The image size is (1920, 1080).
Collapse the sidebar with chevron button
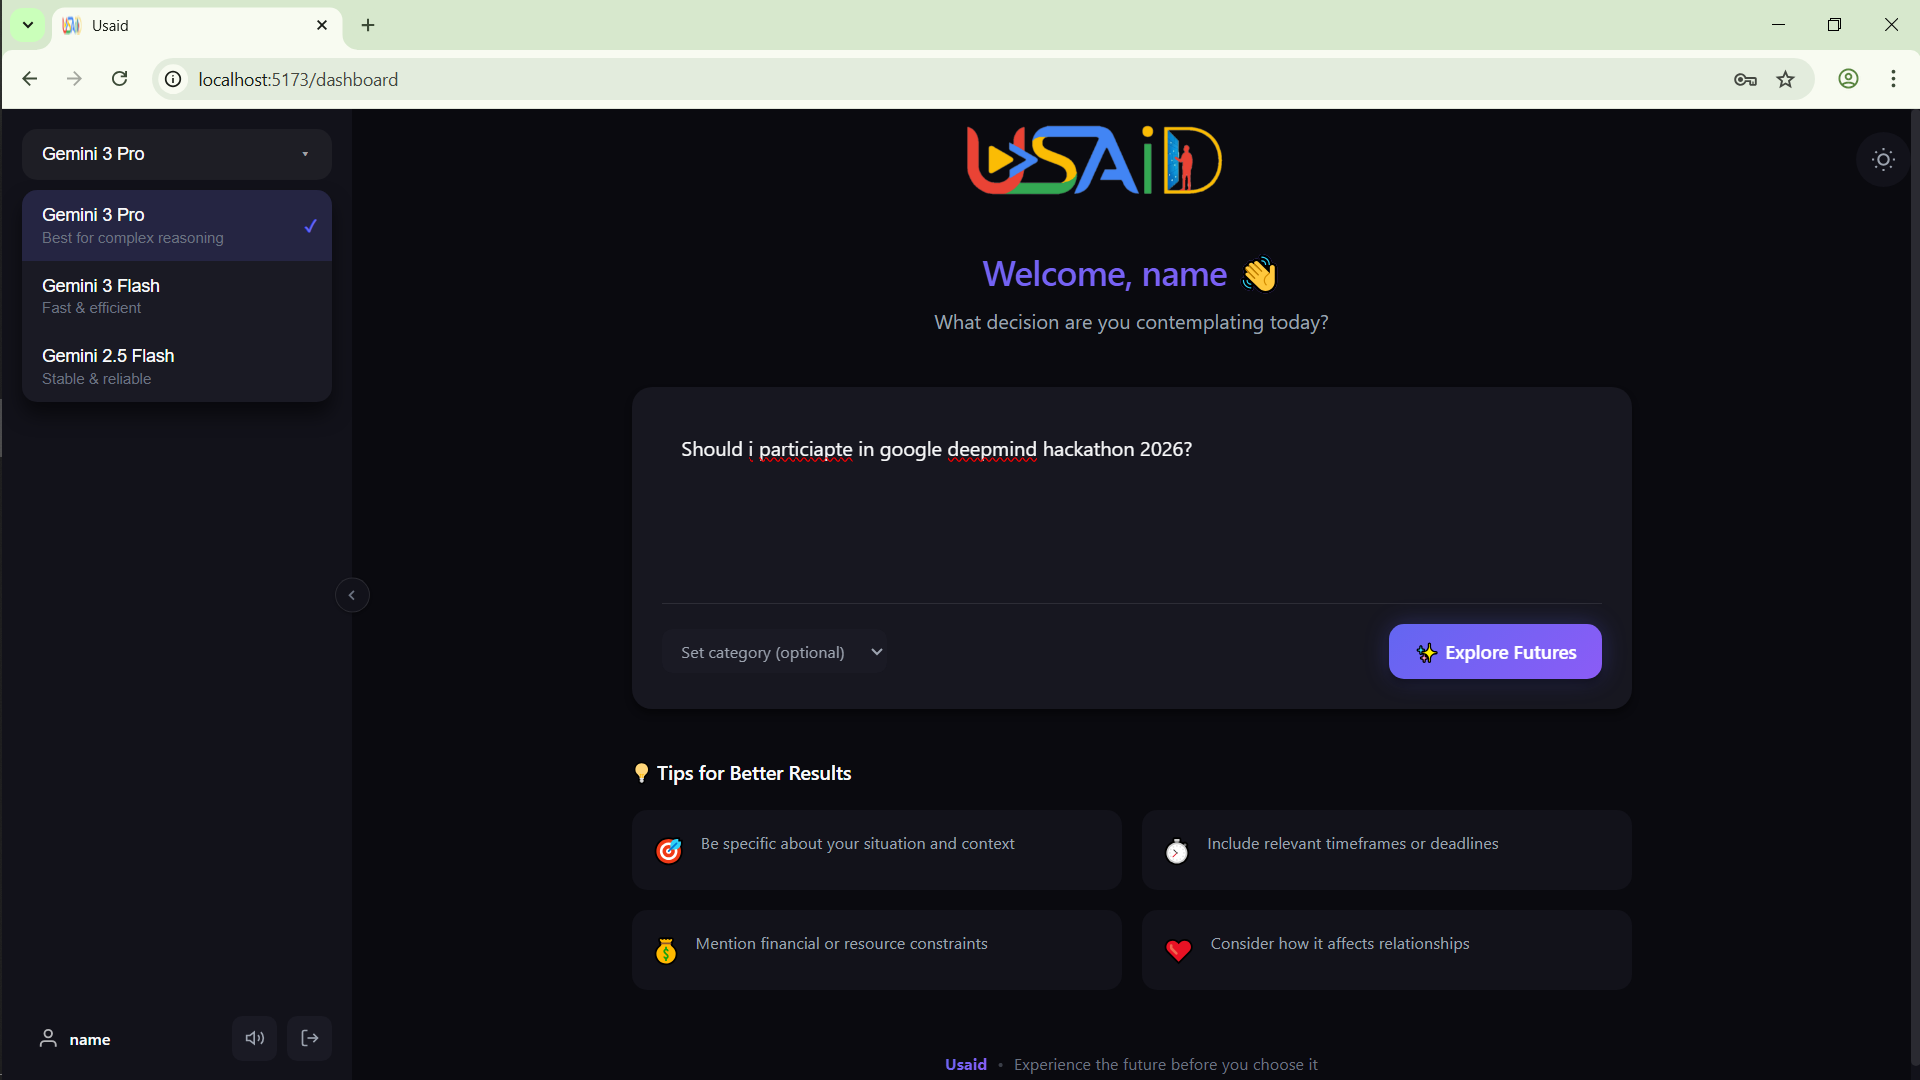(x=352, y=595)
